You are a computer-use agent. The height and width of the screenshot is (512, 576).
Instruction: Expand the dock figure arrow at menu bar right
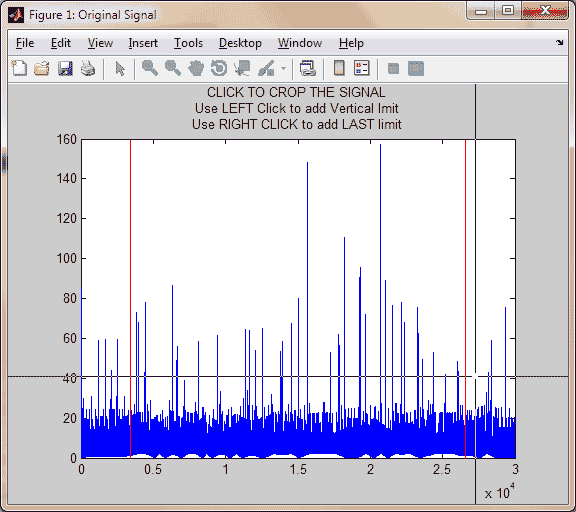(559, 43)
